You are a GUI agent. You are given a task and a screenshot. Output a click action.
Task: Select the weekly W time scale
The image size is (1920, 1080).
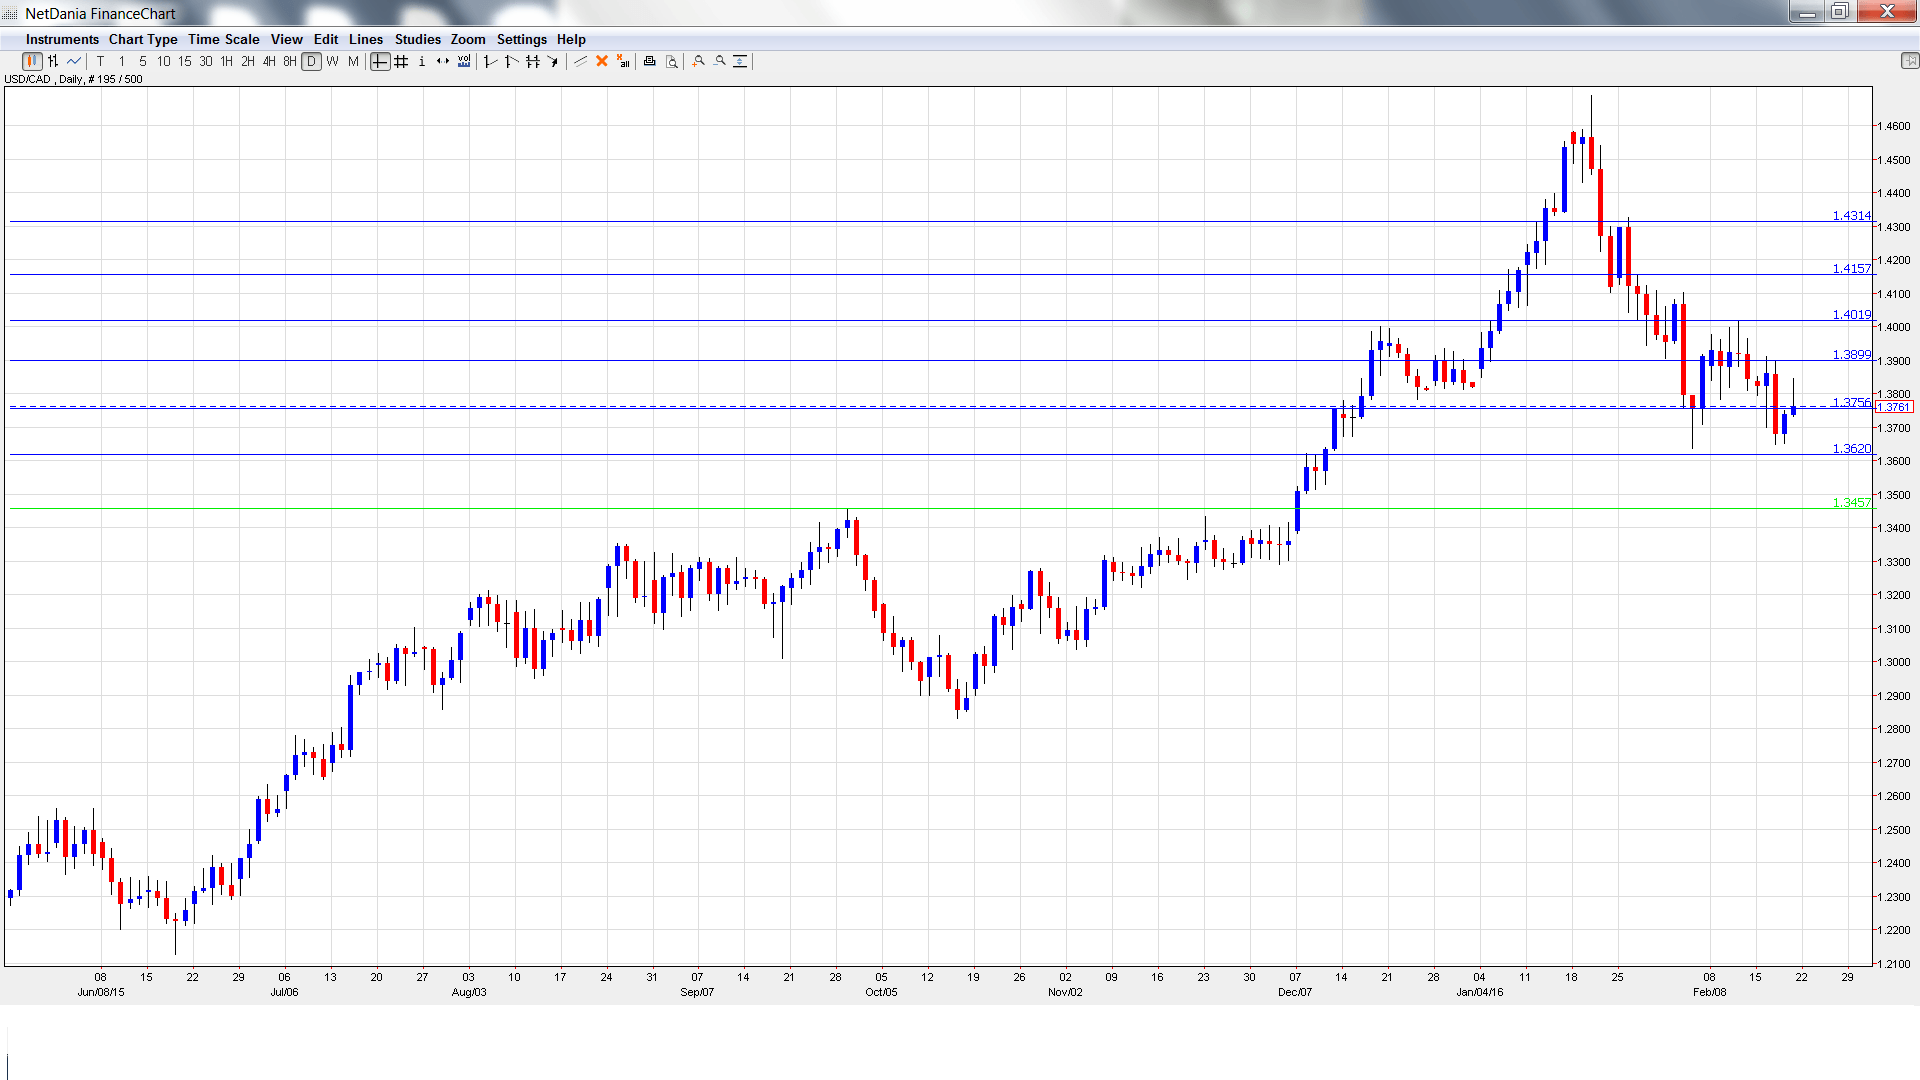332,62
